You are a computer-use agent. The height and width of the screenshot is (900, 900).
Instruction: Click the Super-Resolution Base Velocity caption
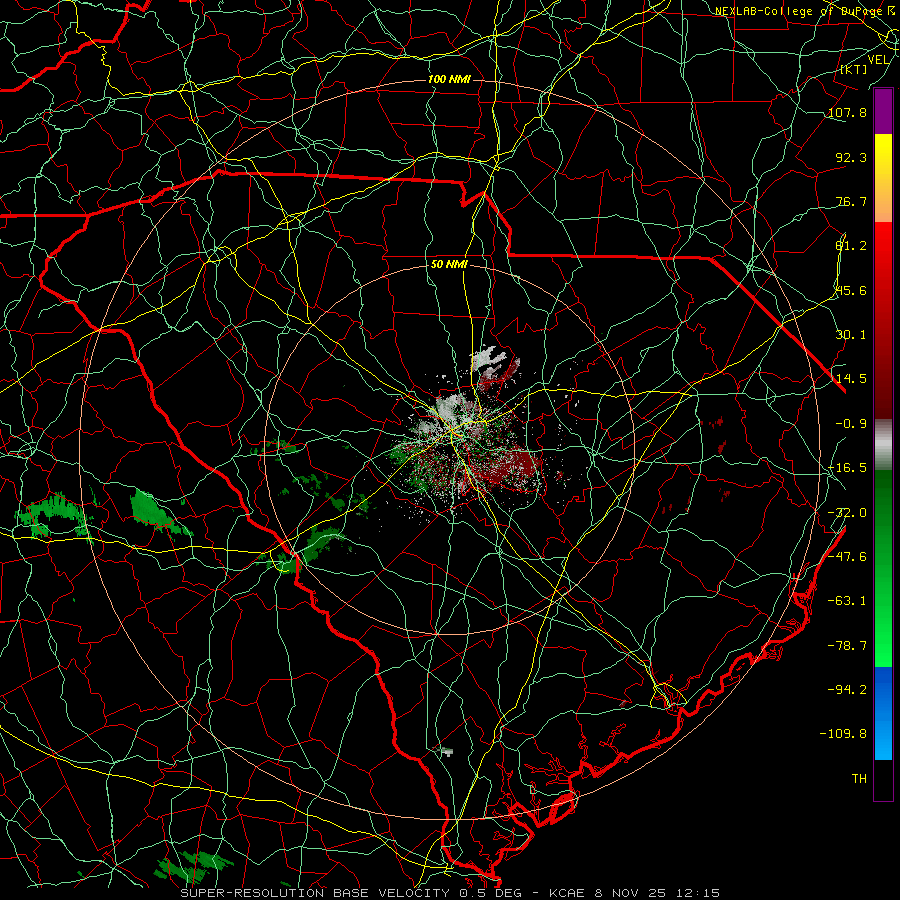[450, 893]
